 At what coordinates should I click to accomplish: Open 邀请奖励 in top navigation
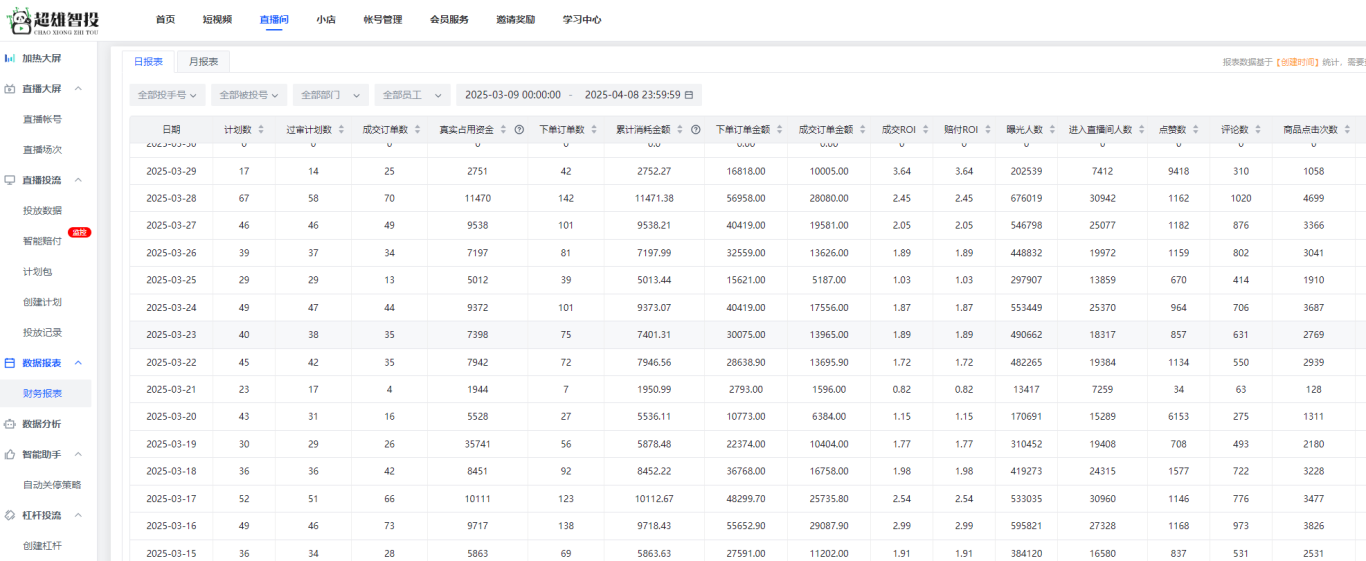tap(515, 19)
